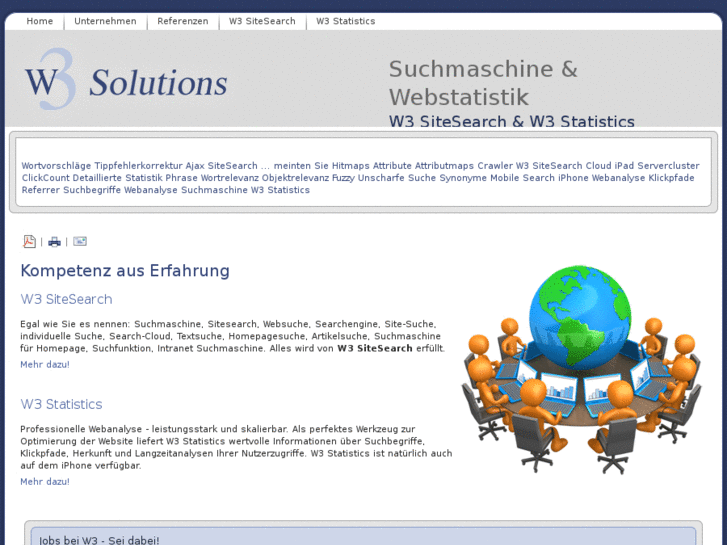Open the W3 SiteSearch section heading
This screenshot has height=545, width=727.
pyautogui.click(x=66, y=299)
